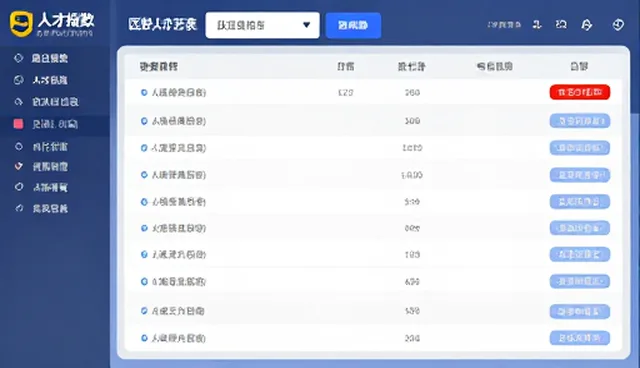Click the light blue action button in the last row
Screen dimensions: 640x368
(x=580, y=338)
